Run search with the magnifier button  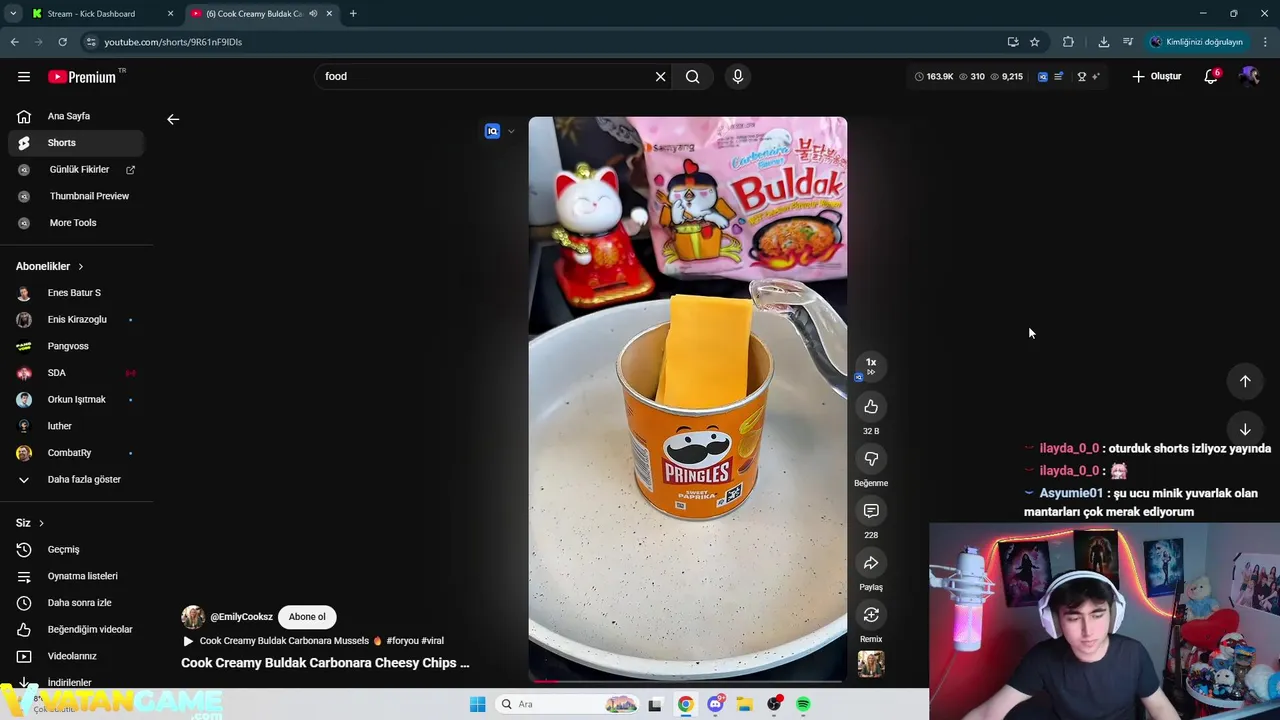coord(693,77)
